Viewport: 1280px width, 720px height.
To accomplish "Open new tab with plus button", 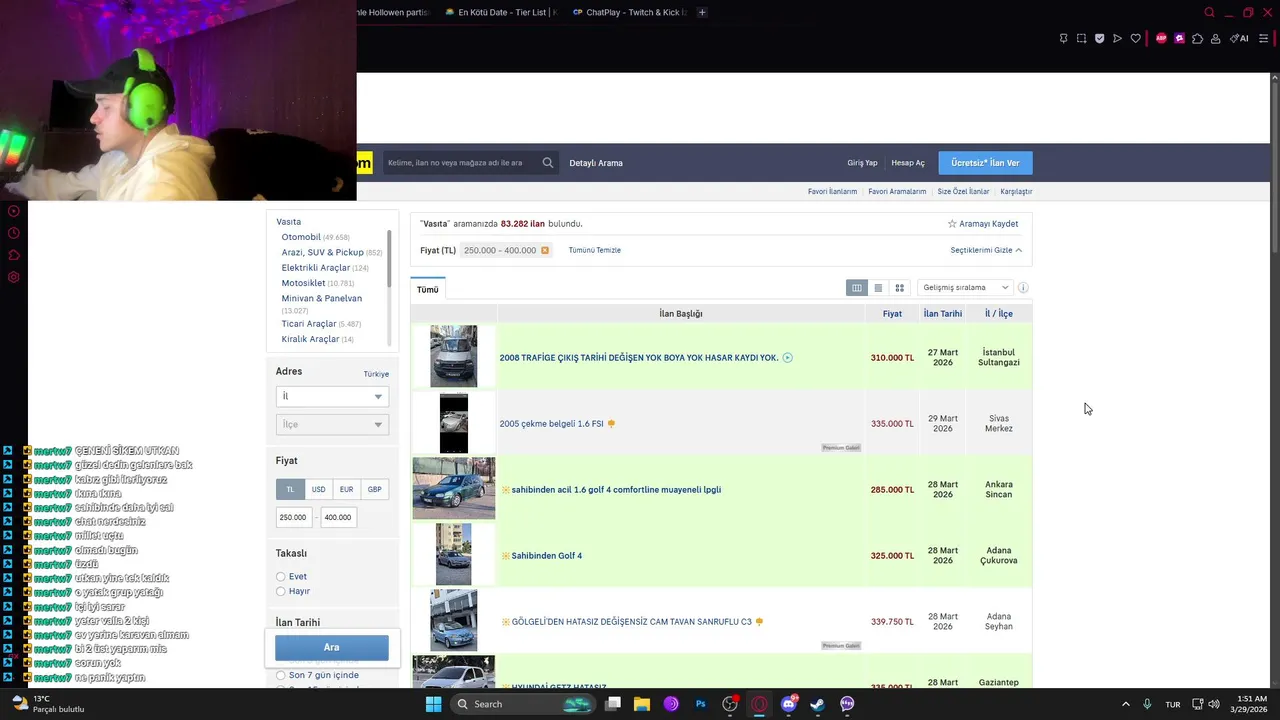I will click(702, 13).
